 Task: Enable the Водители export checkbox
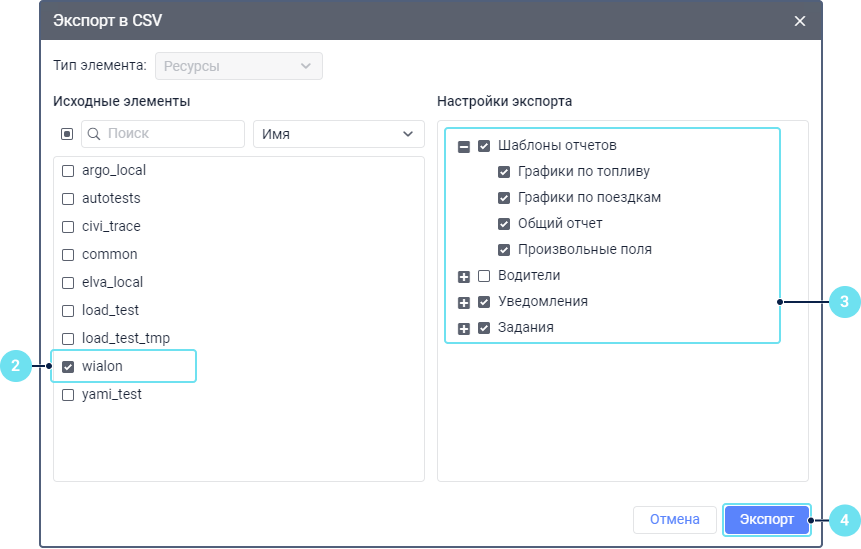coord(484,276)
